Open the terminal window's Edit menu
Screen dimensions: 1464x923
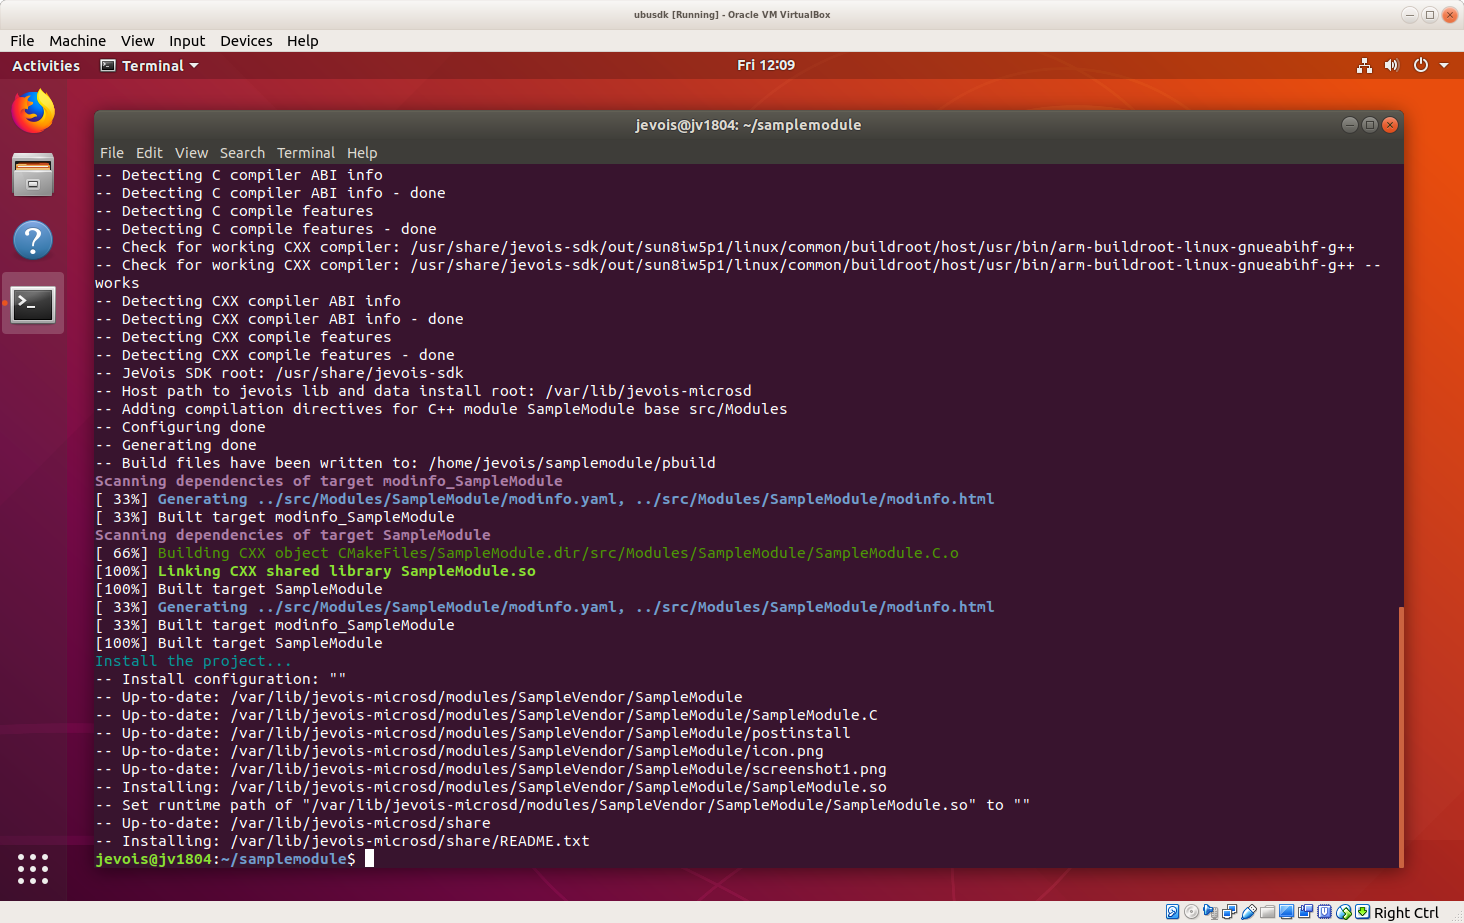click(x=149, y=153)
